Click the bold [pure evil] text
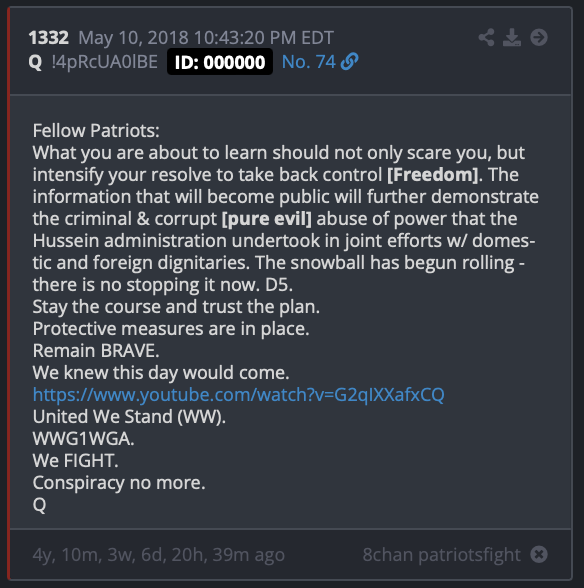This screenshot has width=584, height=588. [267, 219]
